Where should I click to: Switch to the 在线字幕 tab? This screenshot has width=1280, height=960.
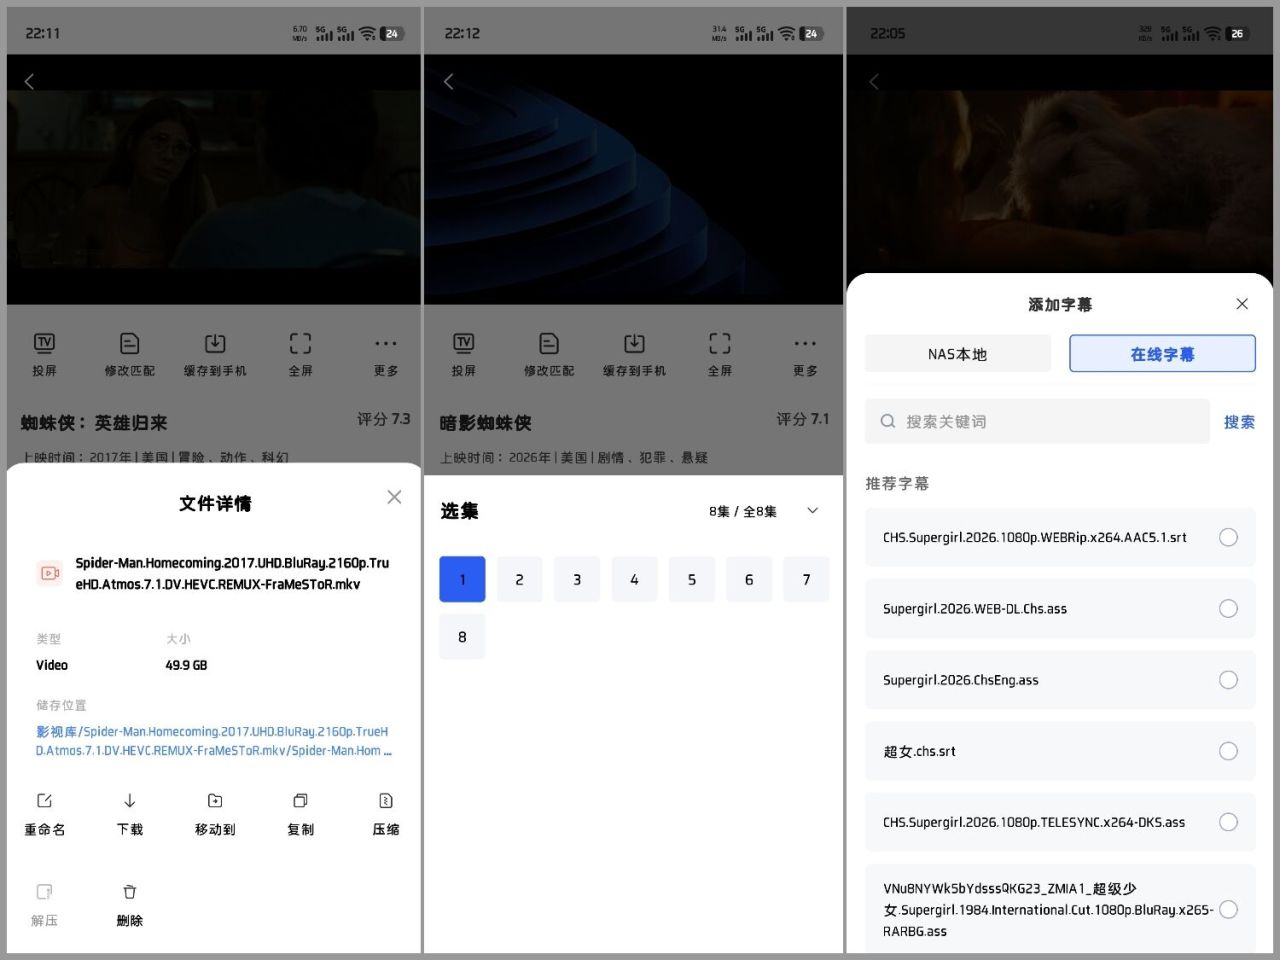coord(1162,354)
